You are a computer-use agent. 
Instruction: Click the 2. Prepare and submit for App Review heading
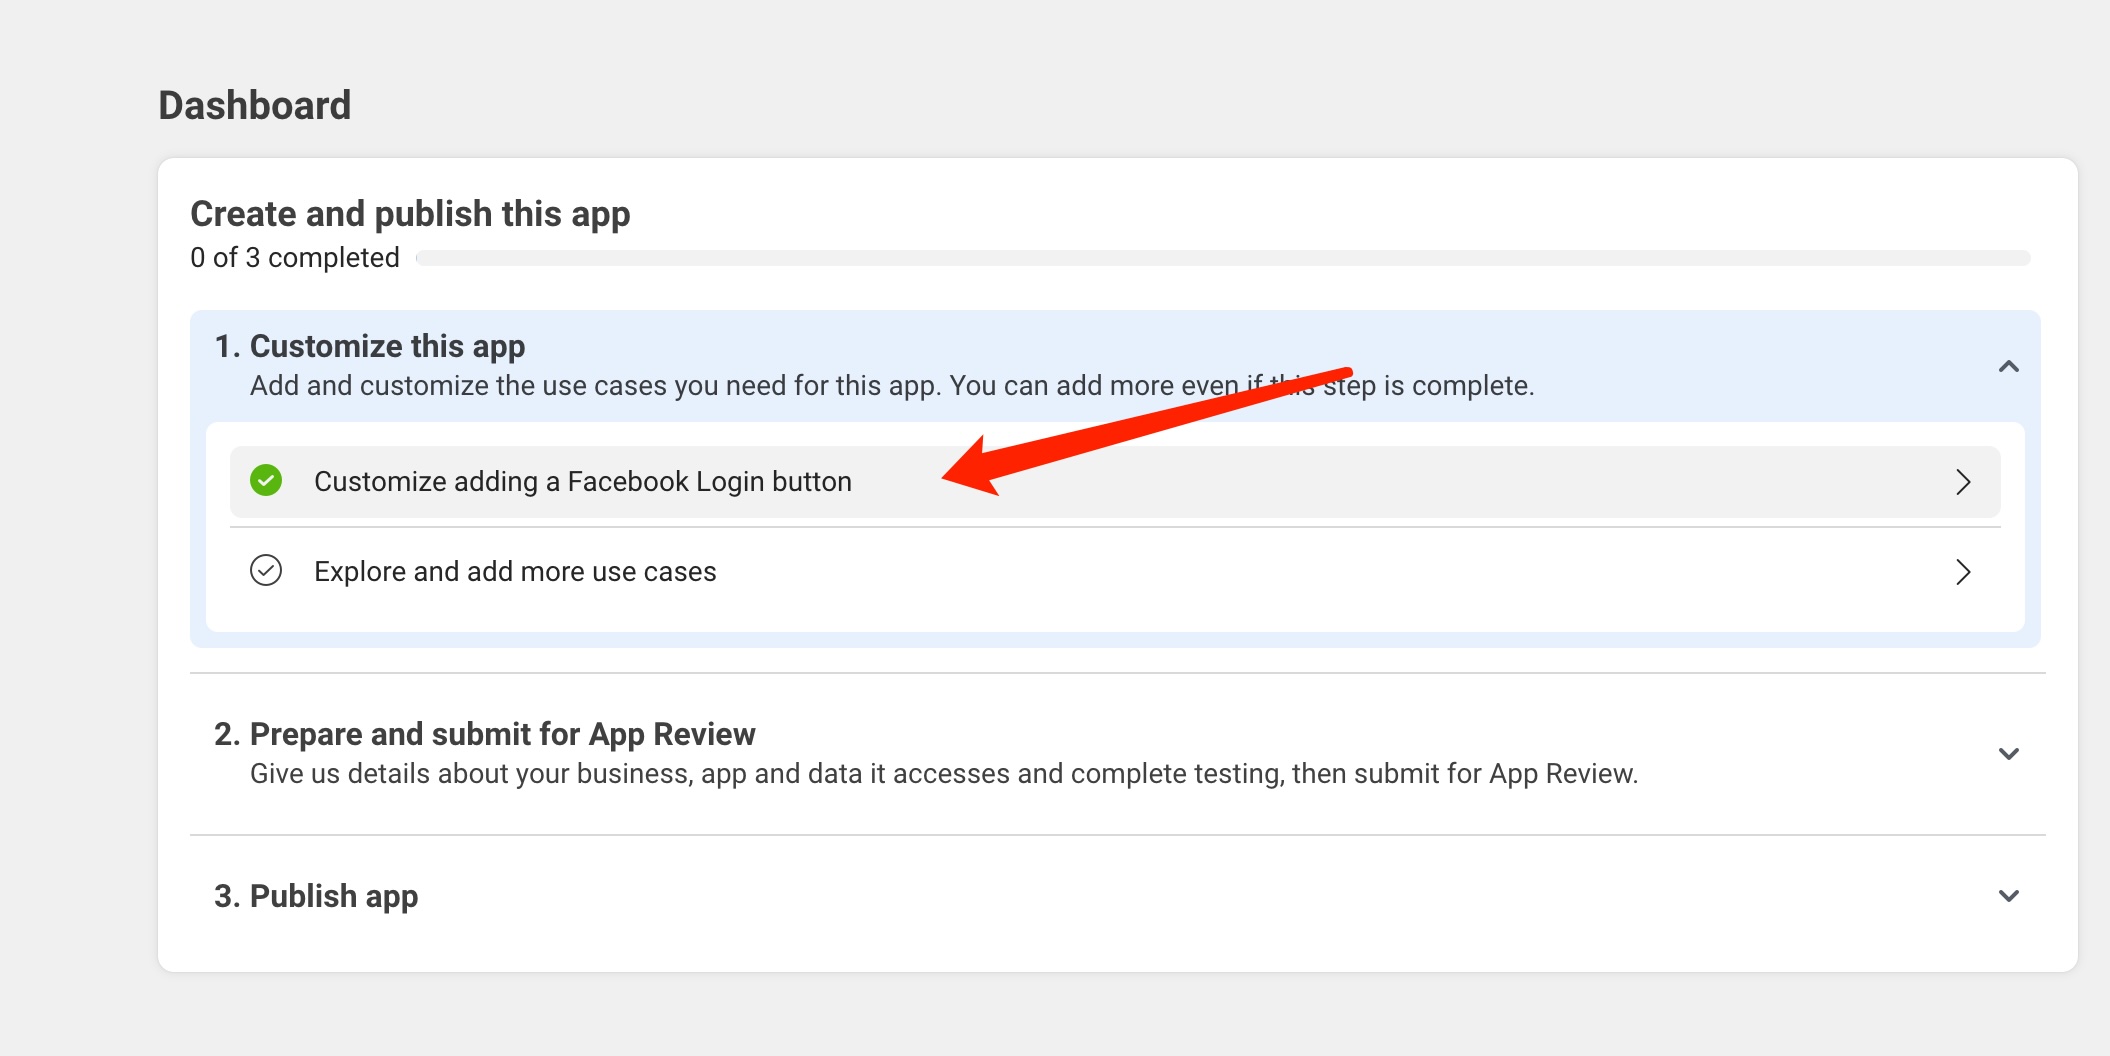tap(484, 734)
